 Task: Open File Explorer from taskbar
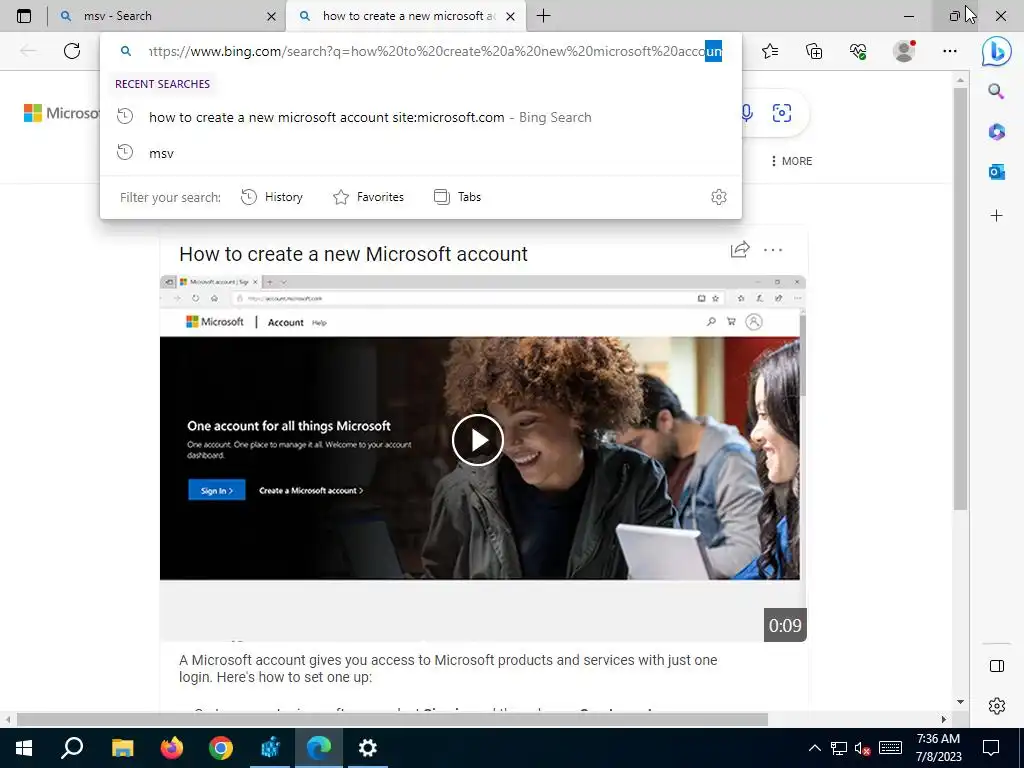point(122,748)
